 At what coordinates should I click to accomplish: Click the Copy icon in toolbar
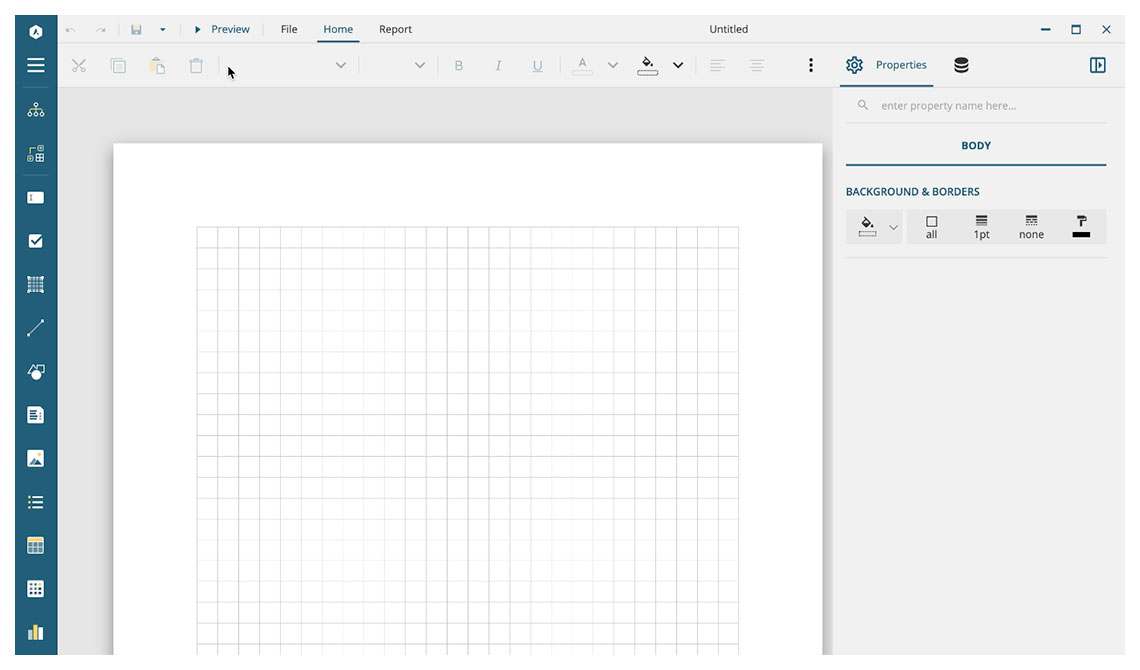pos(118,65)
